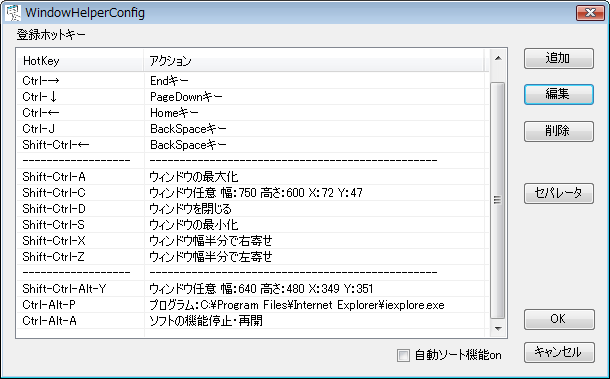Click the vertical scrollbar thumb
The width and height of the screenshot is (610, 379).
(x=498, y=200)
